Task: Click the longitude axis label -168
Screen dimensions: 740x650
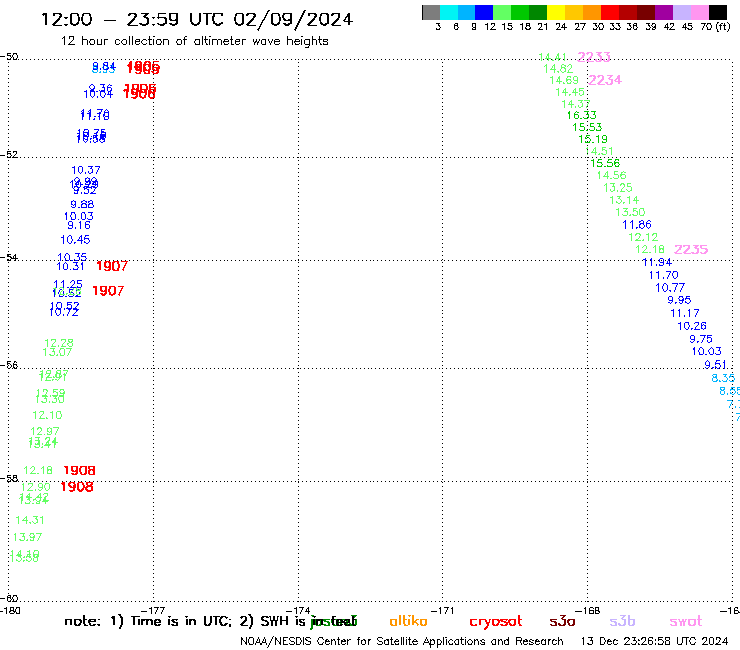Action: point(588,610)
